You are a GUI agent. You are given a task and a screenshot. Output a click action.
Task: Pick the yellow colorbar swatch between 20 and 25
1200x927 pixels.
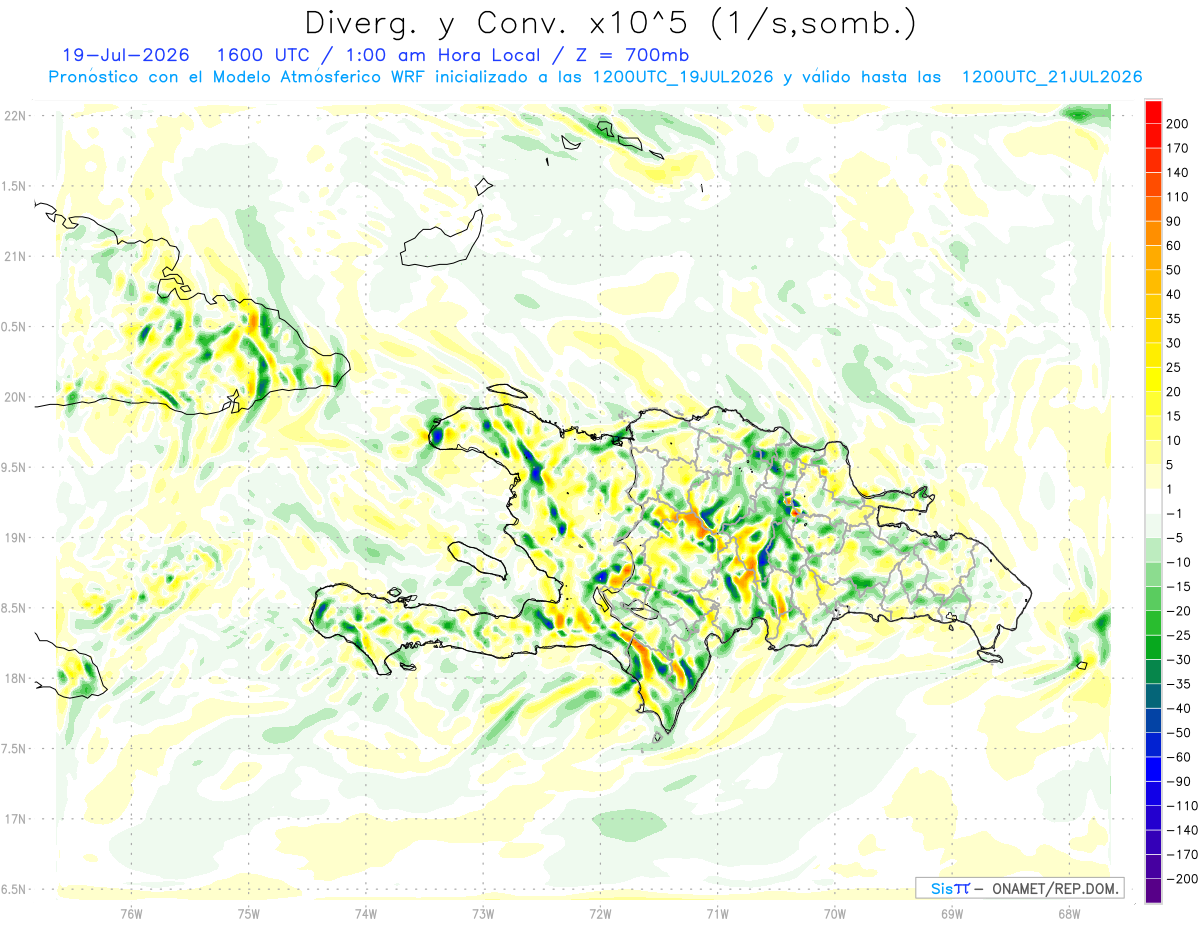pos(1153,379)
